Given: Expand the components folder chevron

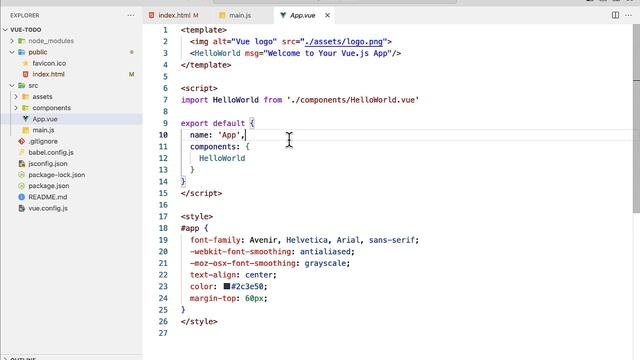Looking at the screenshot, I should tap(16, 108).
